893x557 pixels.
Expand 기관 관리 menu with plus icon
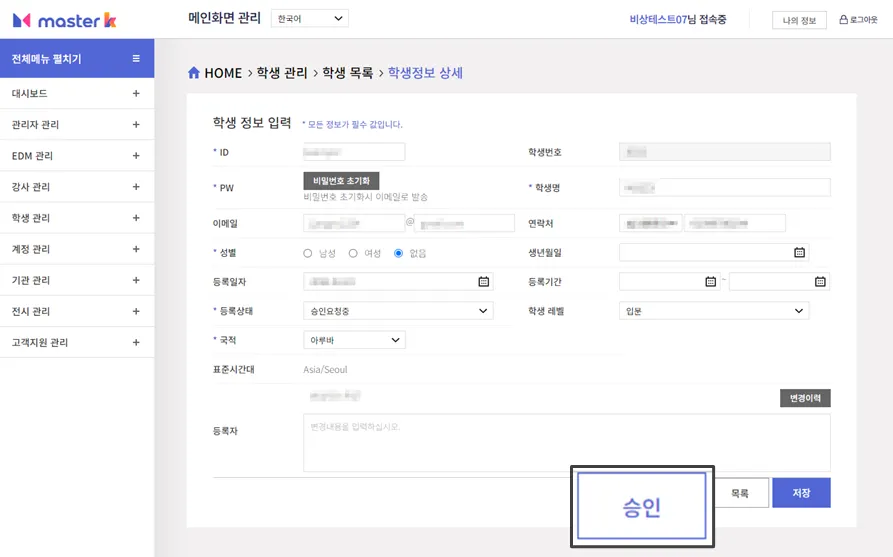136,280
